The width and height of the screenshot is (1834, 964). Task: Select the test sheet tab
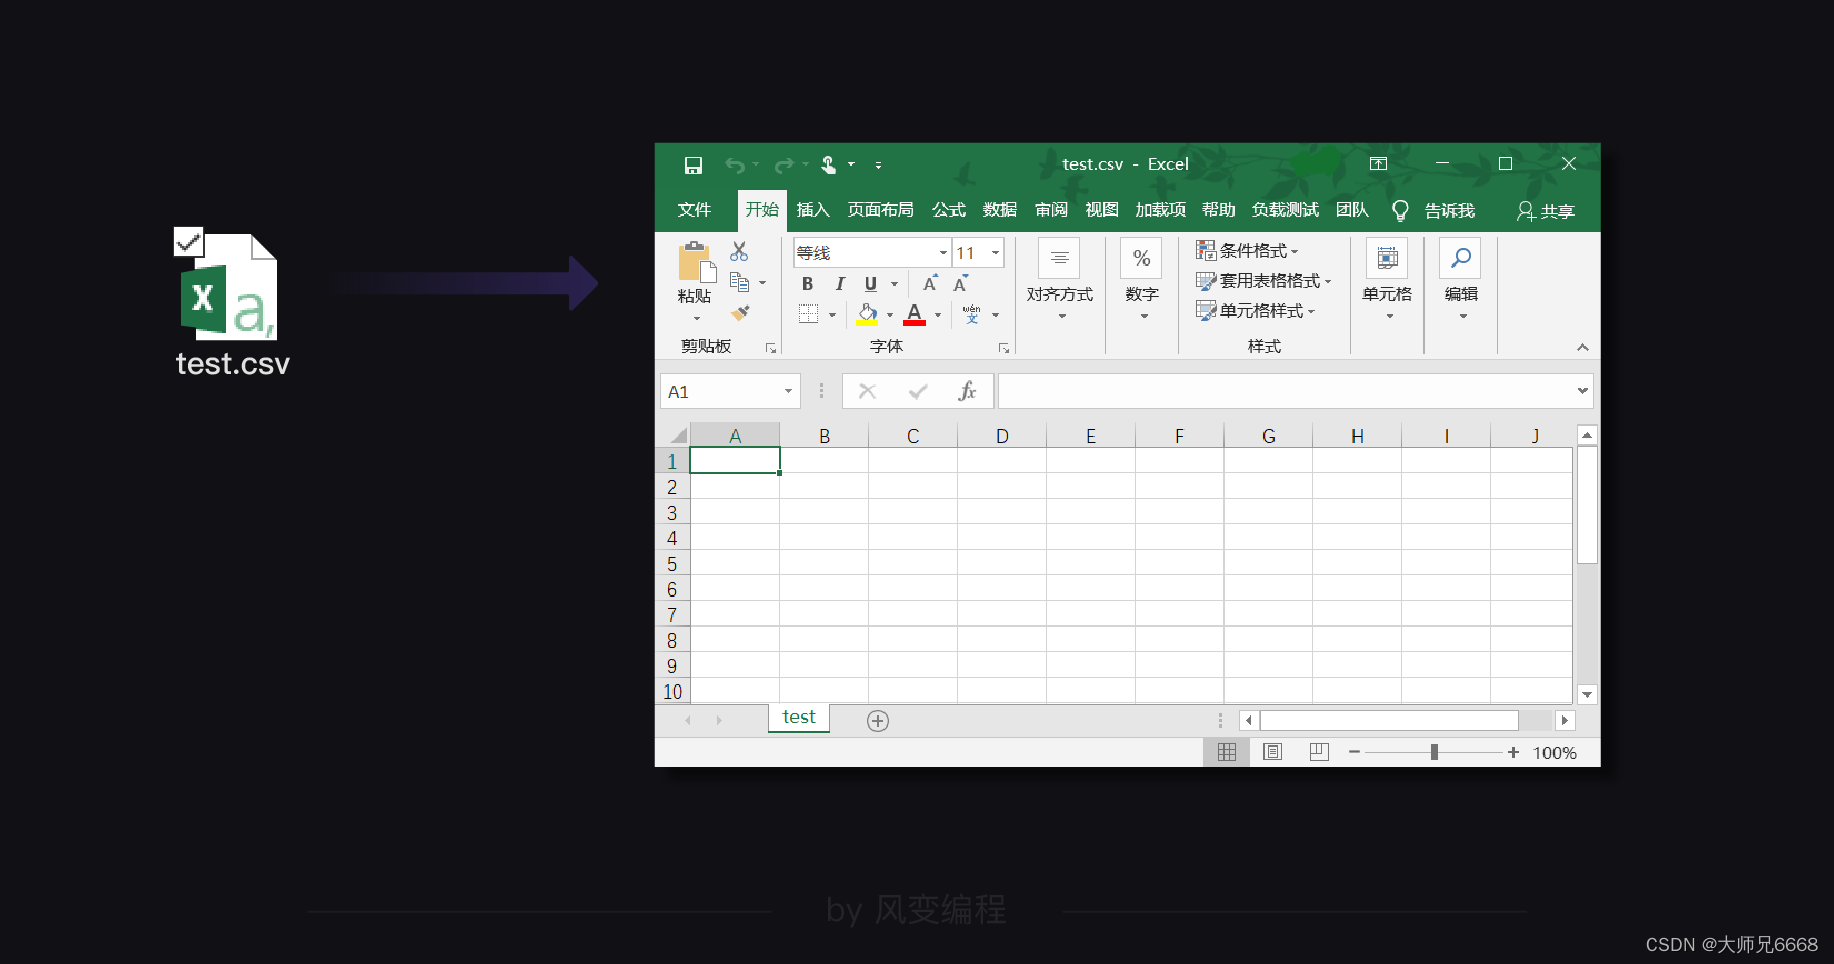coord(799,717)
